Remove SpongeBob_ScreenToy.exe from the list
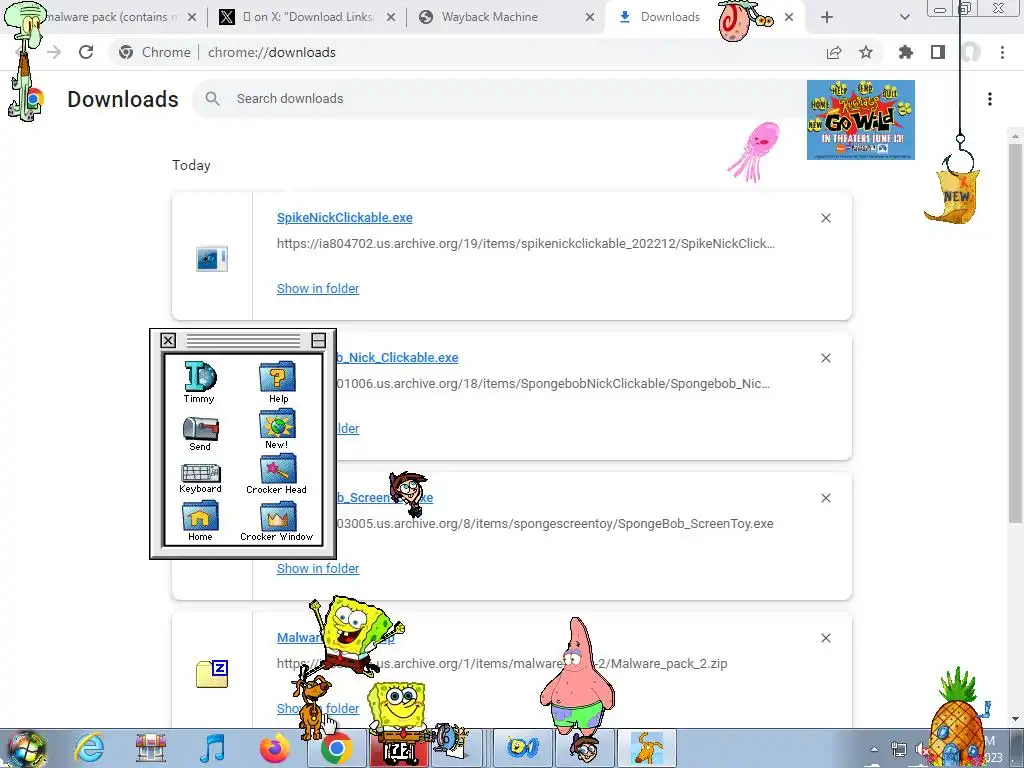The height and width of the screenshot is (768, 1024). [825, 498]
